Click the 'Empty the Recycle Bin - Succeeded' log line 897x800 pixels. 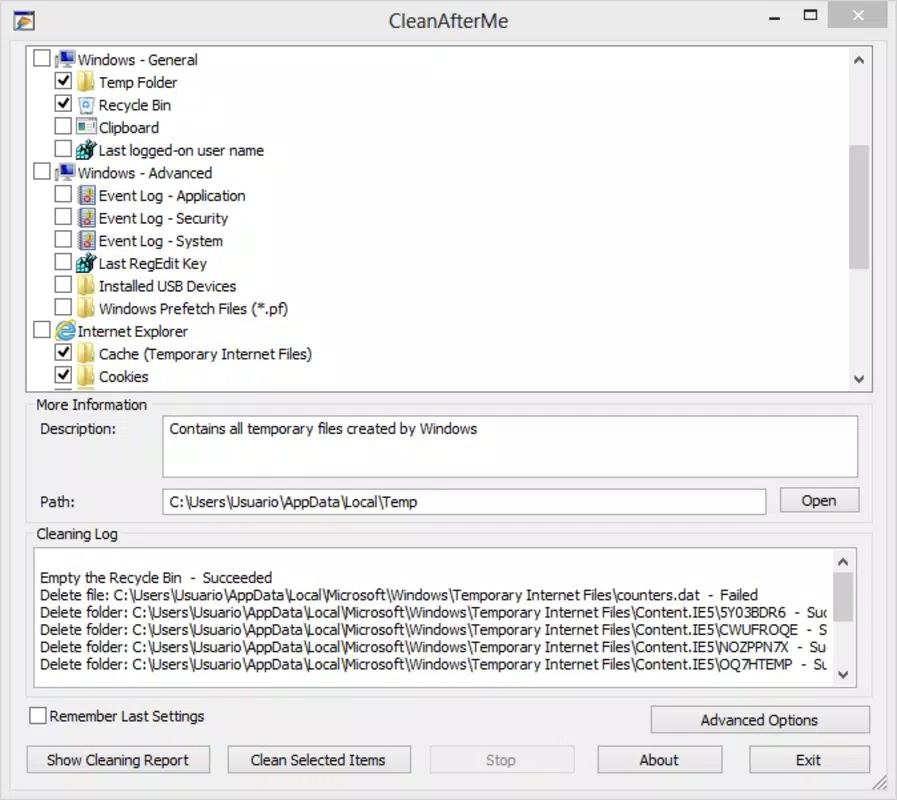coord(156,577)
